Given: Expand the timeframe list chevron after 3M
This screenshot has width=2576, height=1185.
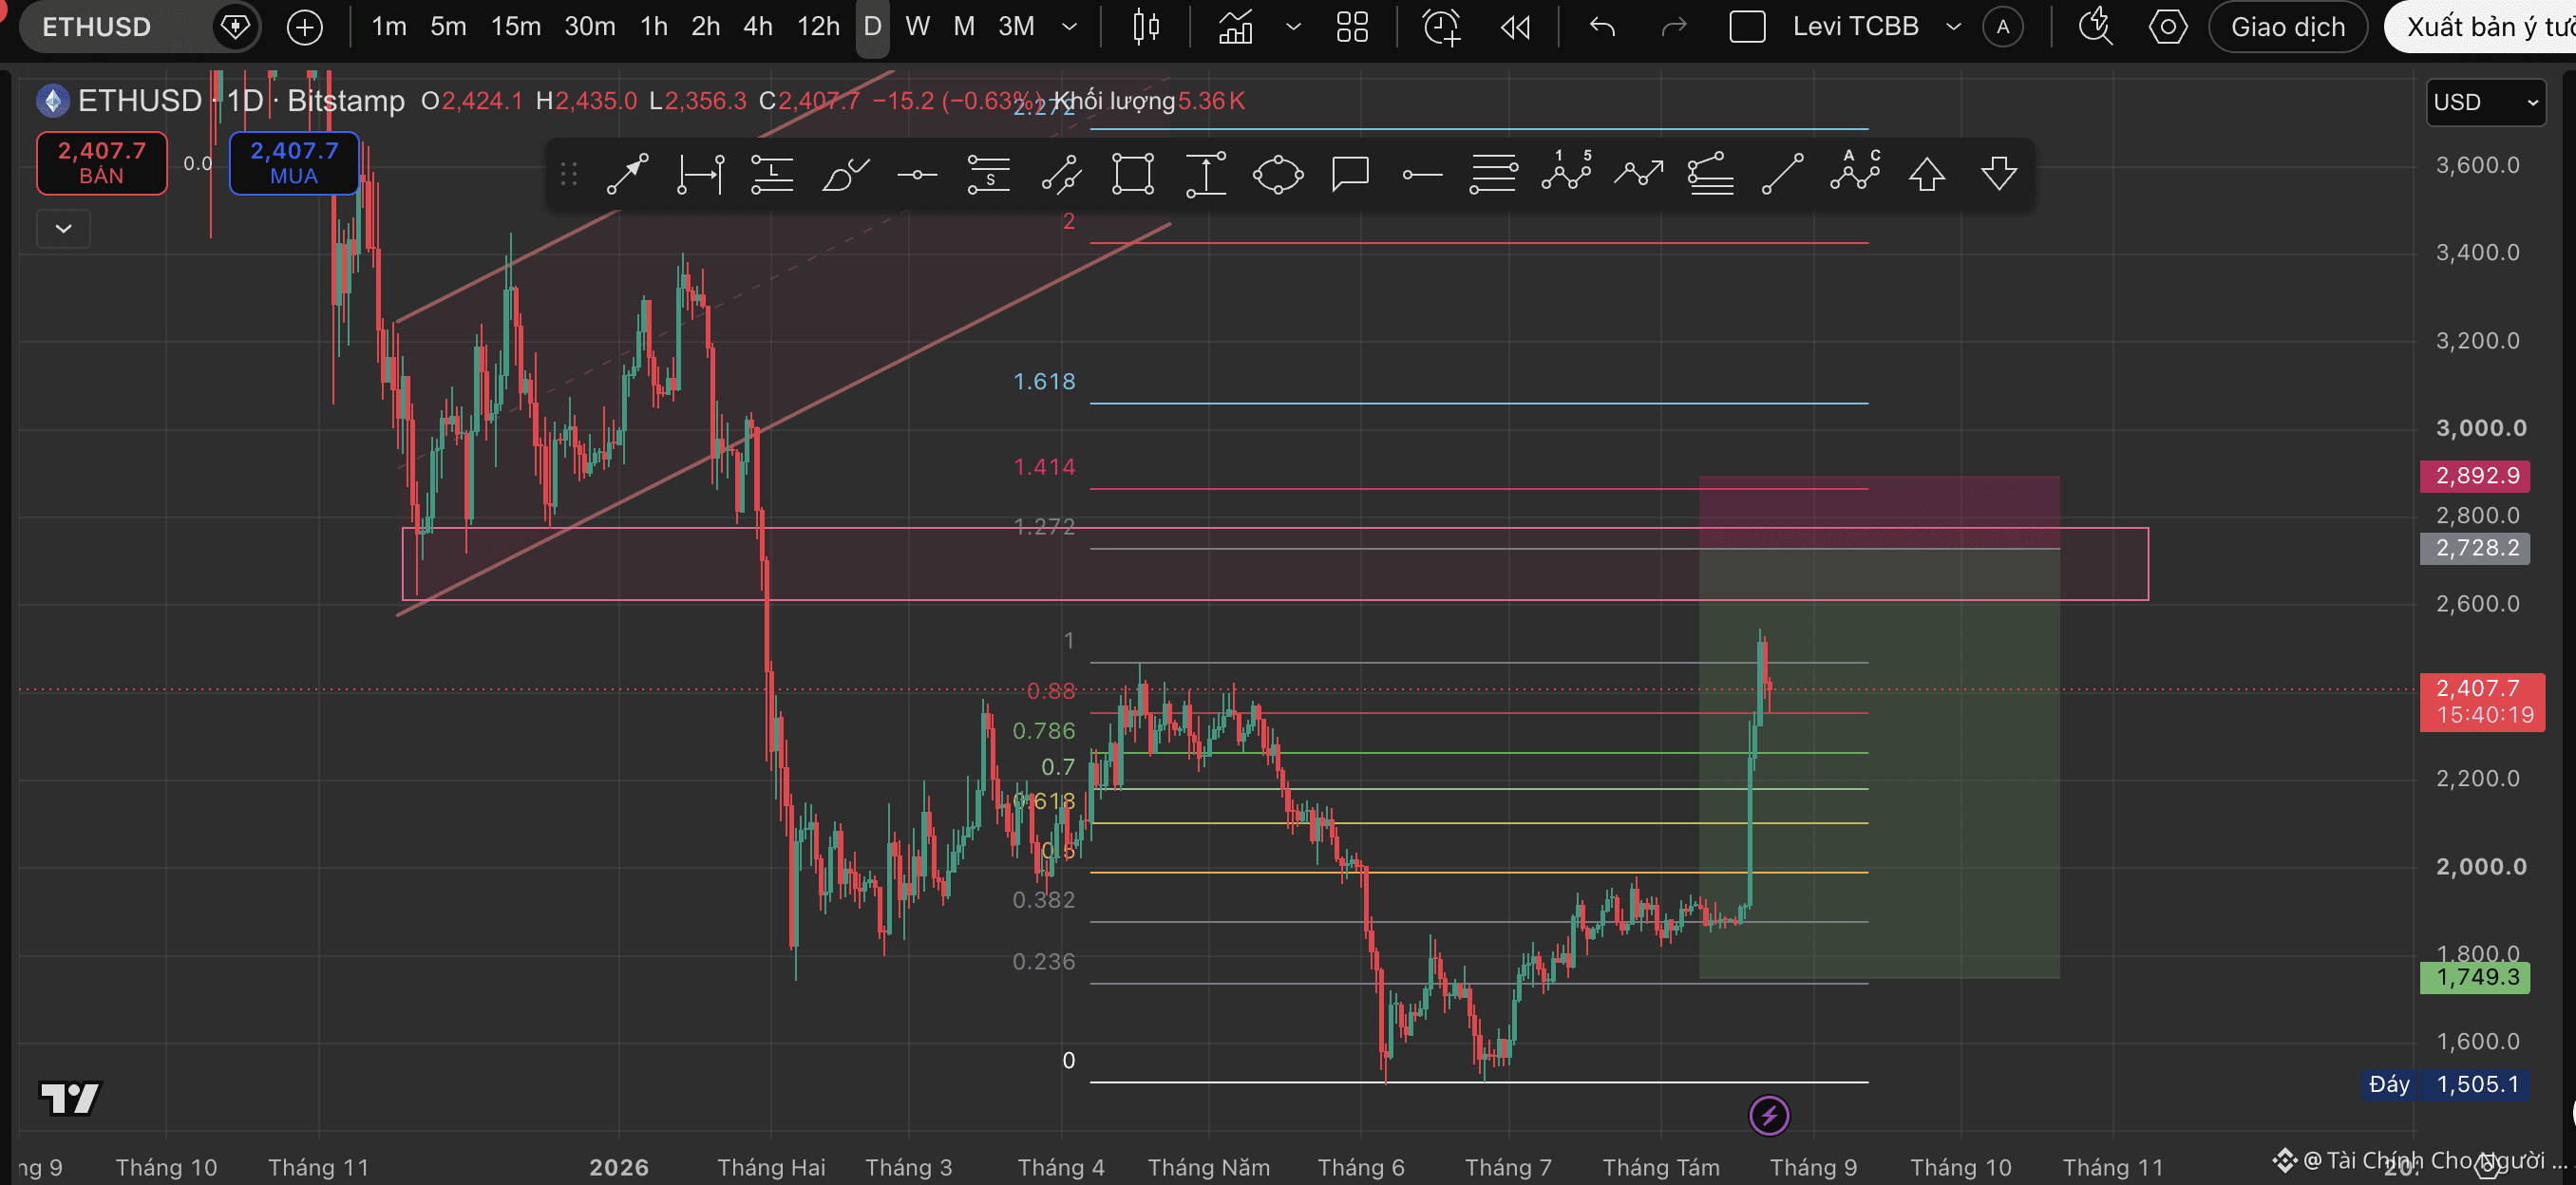Looking at the screenshot, I should tap(1069, 27).
